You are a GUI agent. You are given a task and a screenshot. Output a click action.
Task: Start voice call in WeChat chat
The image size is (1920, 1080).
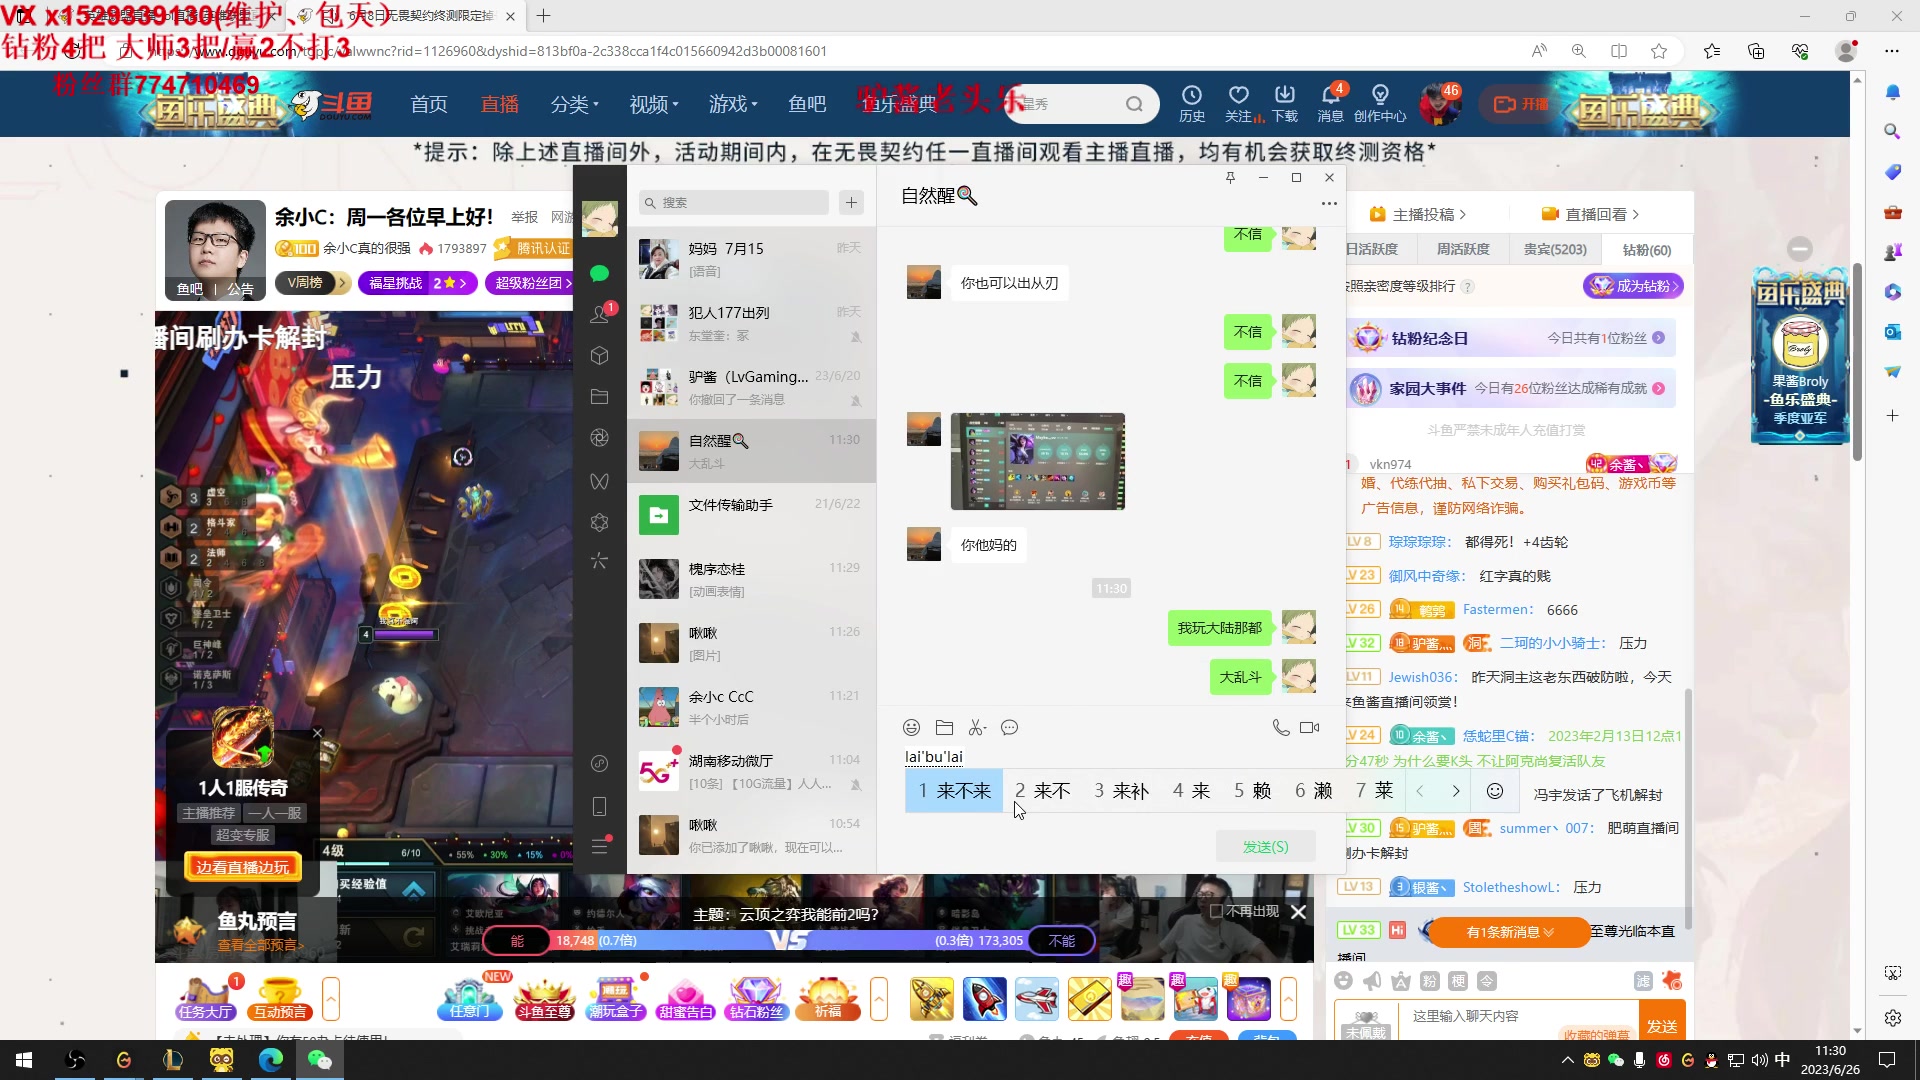point(1280,727)
